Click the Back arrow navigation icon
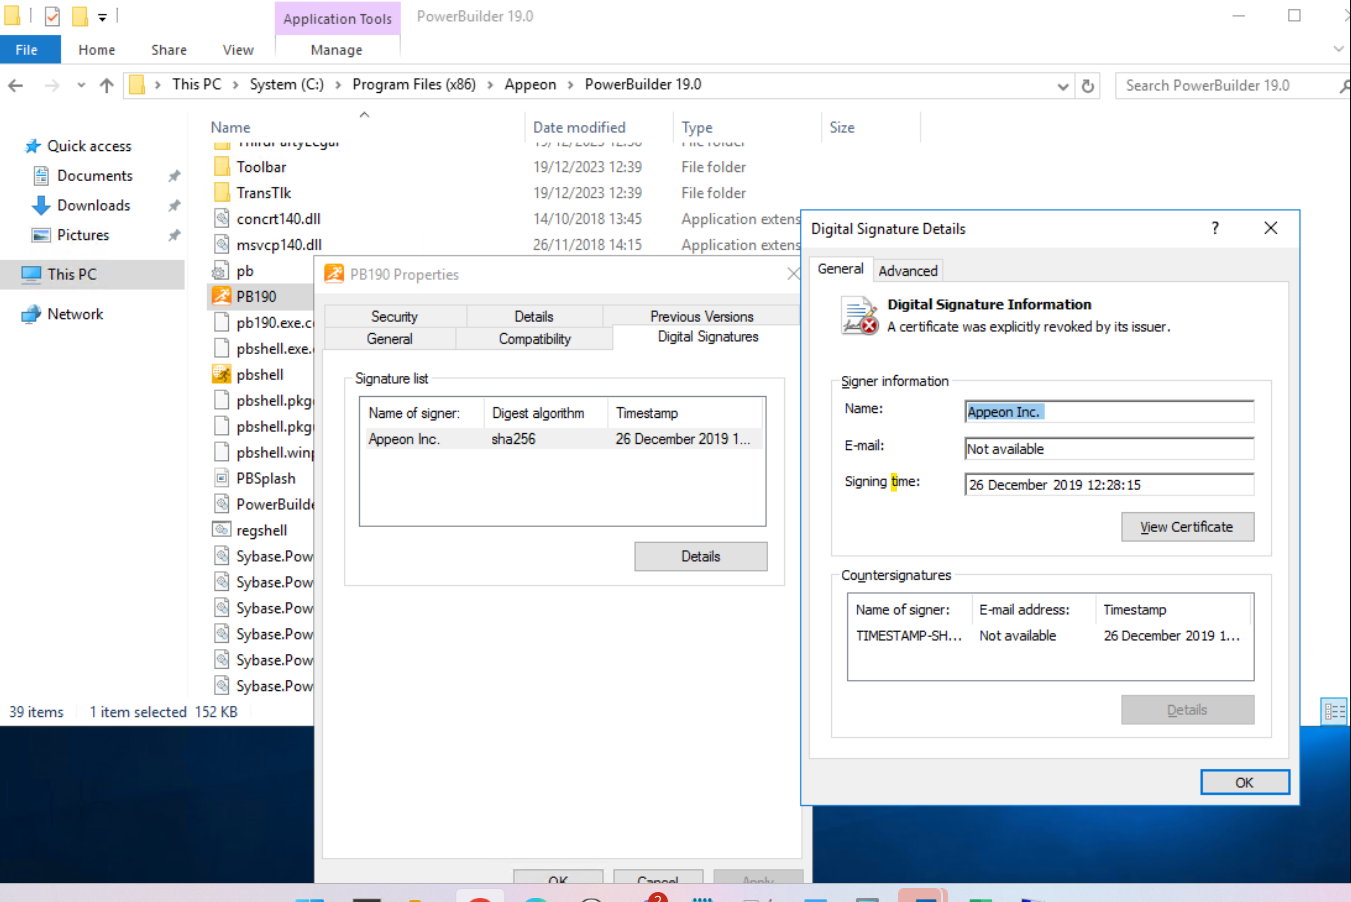The height and width of the screenshot is (902, 1351). 16,86
